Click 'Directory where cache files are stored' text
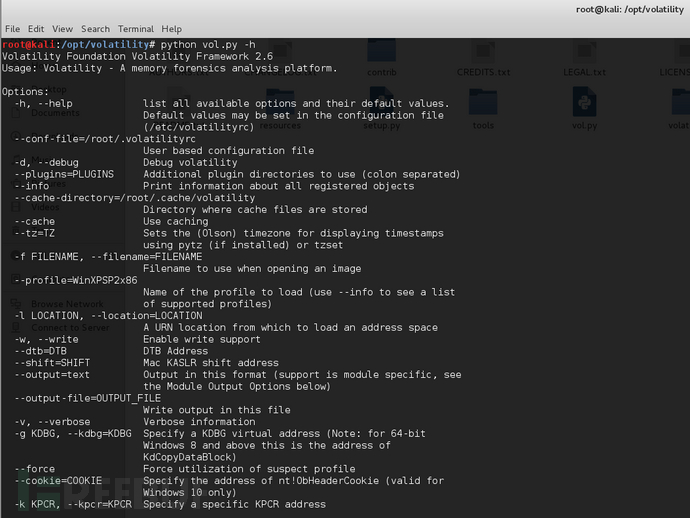This screenshot has width=690, height=518. tap(255, 209)
